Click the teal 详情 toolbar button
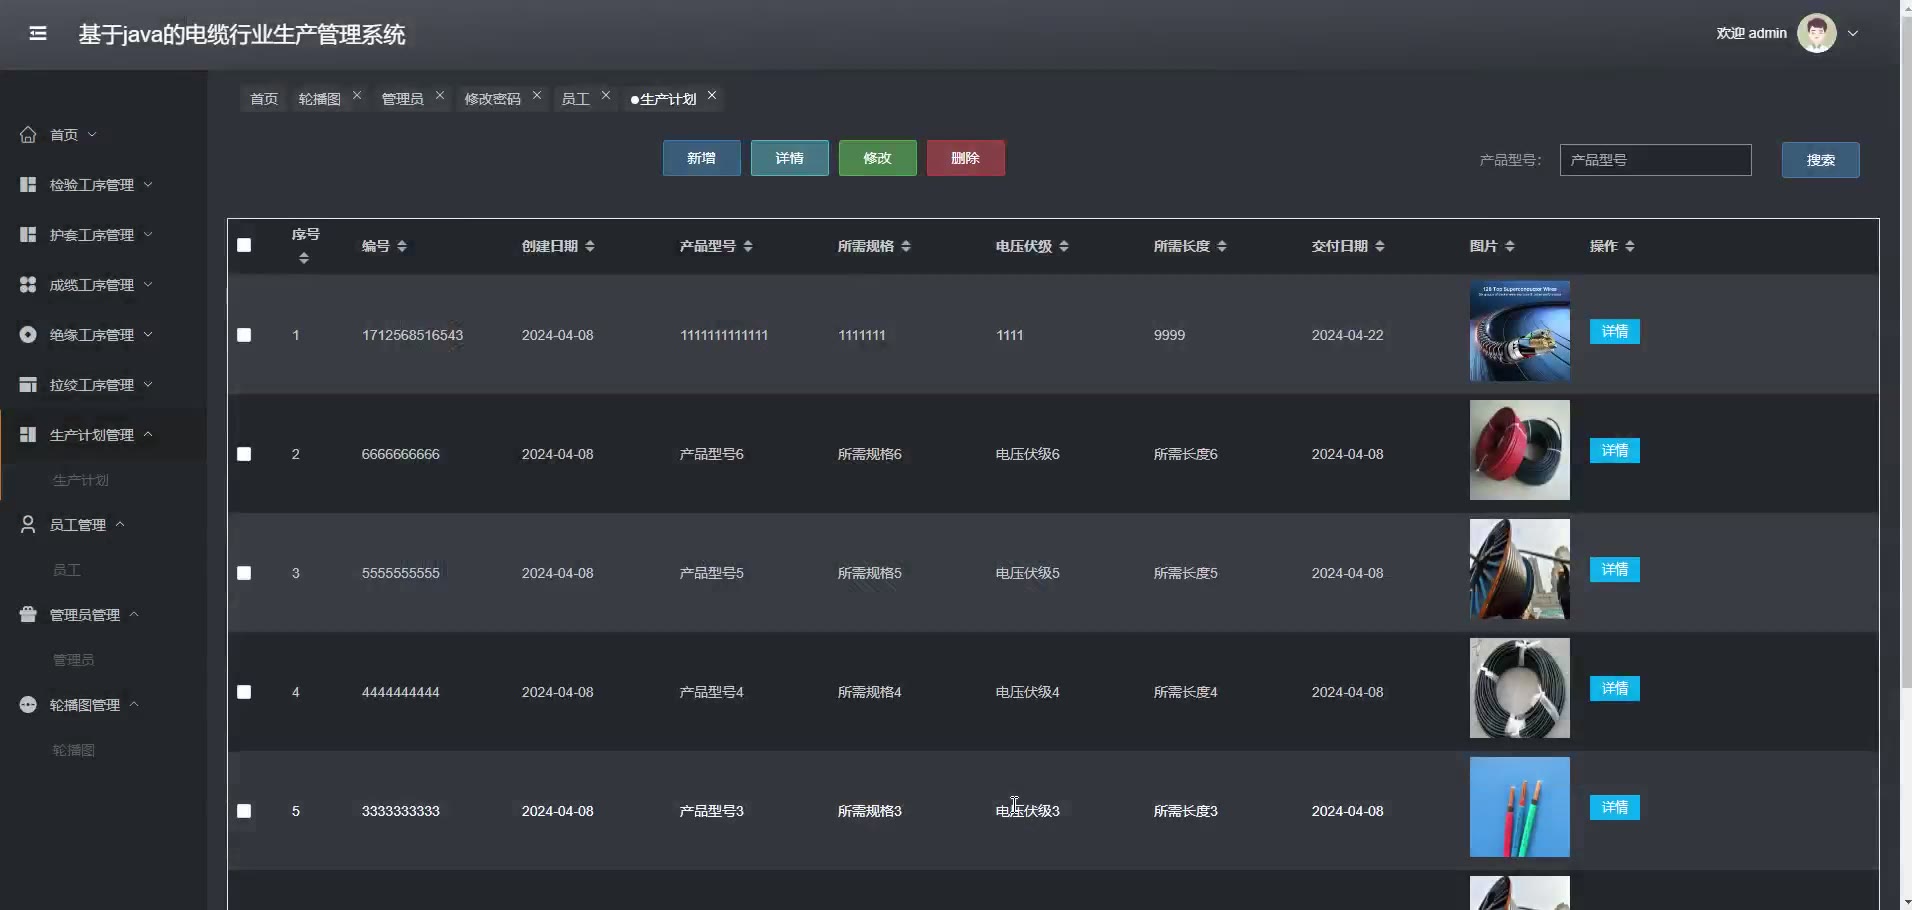This screenshot has width=1912, height=910. (790, 158)
